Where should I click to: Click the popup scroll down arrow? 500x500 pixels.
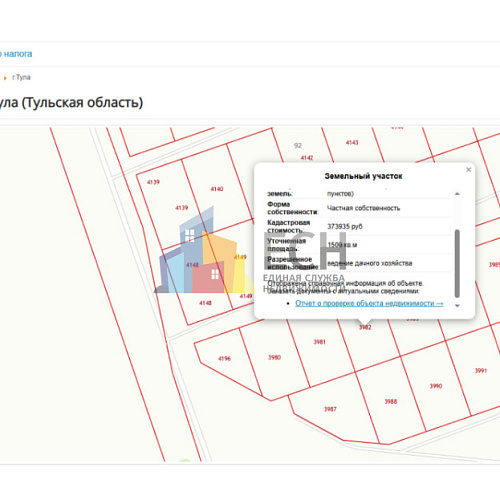click(457, 306)
